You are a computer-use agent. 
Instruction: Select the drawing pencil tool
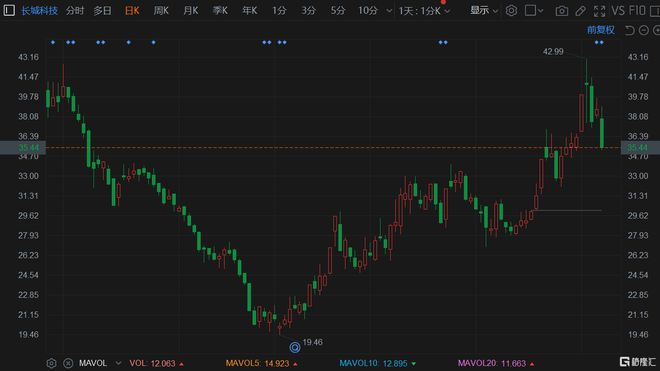pyautogui.click(x=580, y=11)
